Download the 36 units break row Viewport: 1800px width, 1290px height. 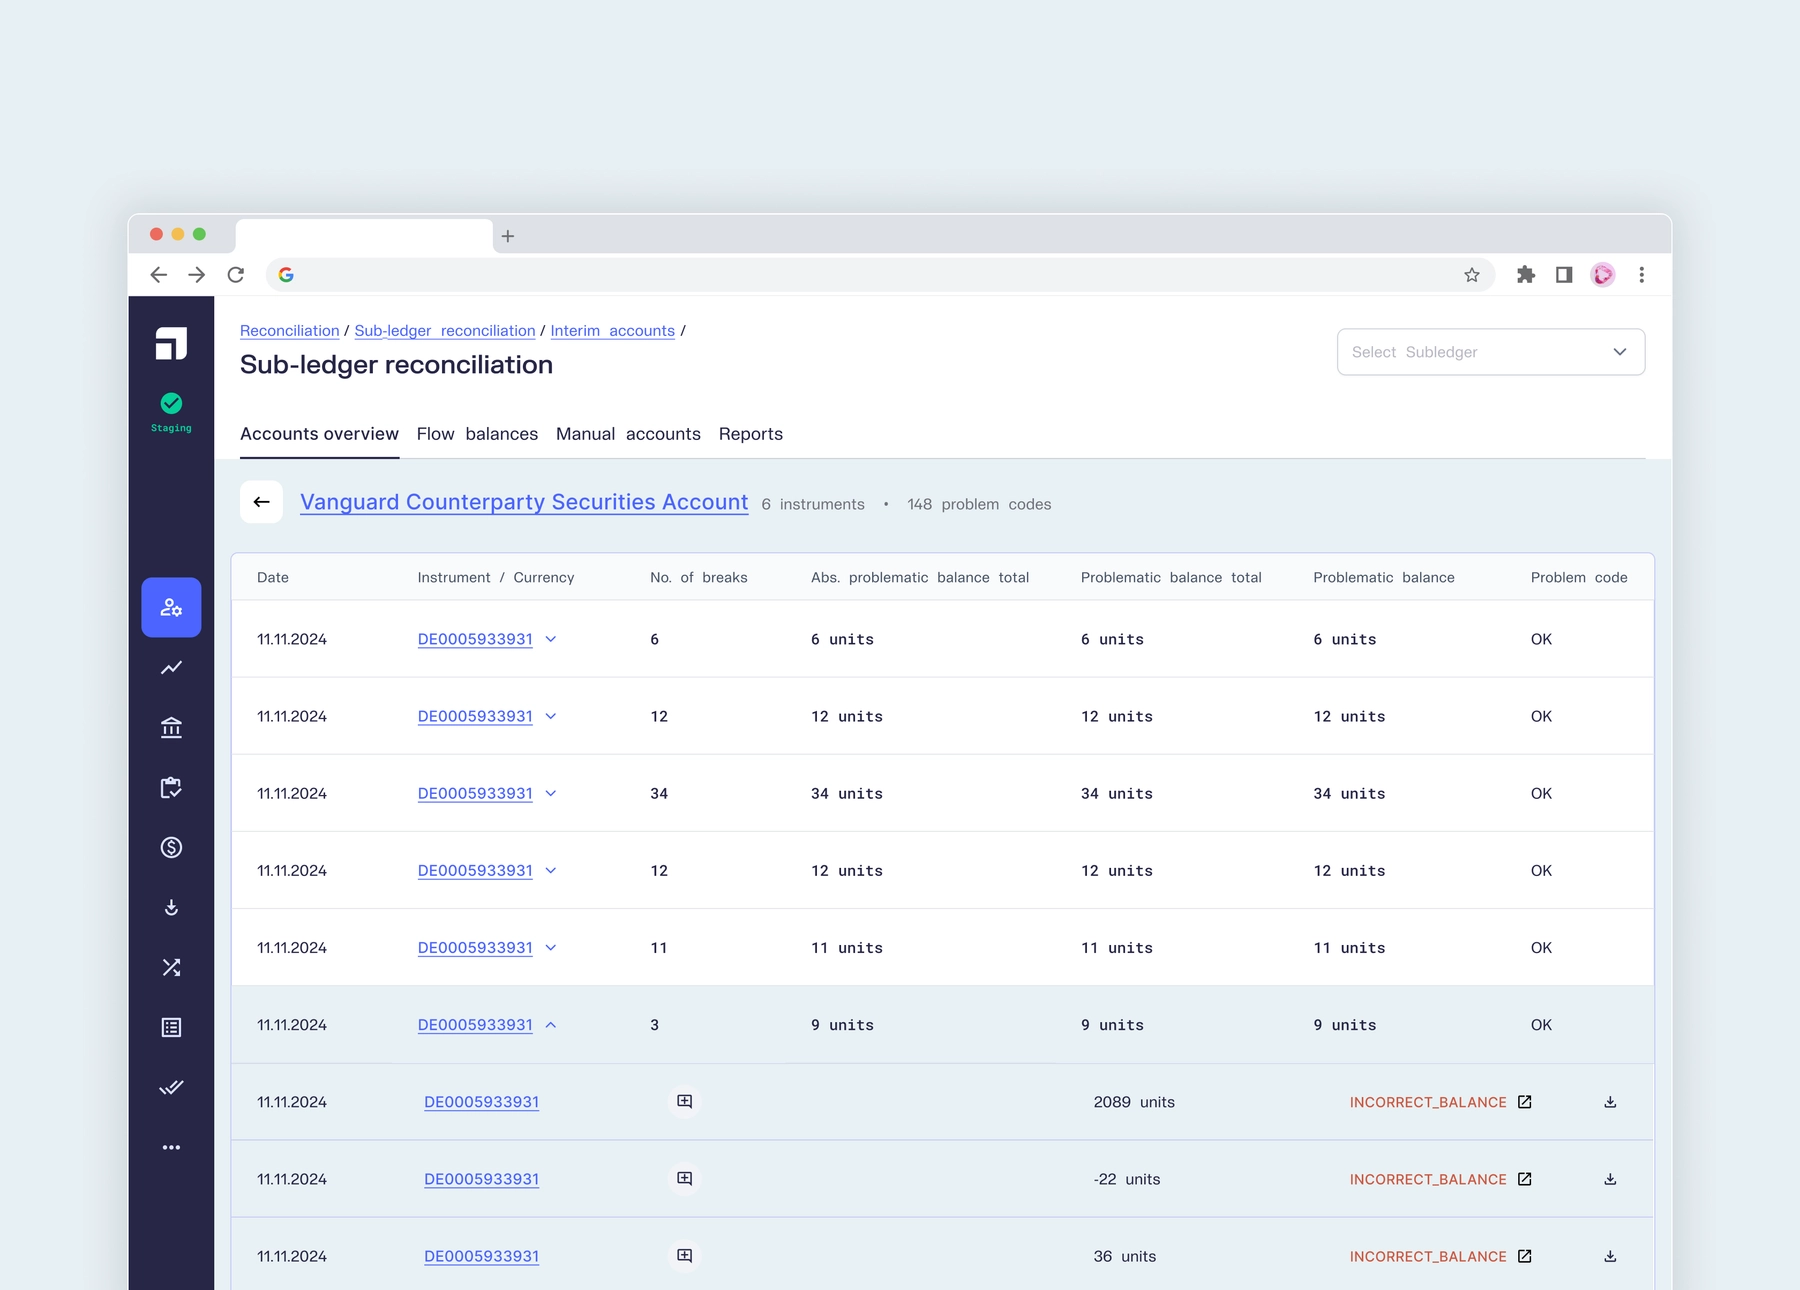pos(1610,1256)
